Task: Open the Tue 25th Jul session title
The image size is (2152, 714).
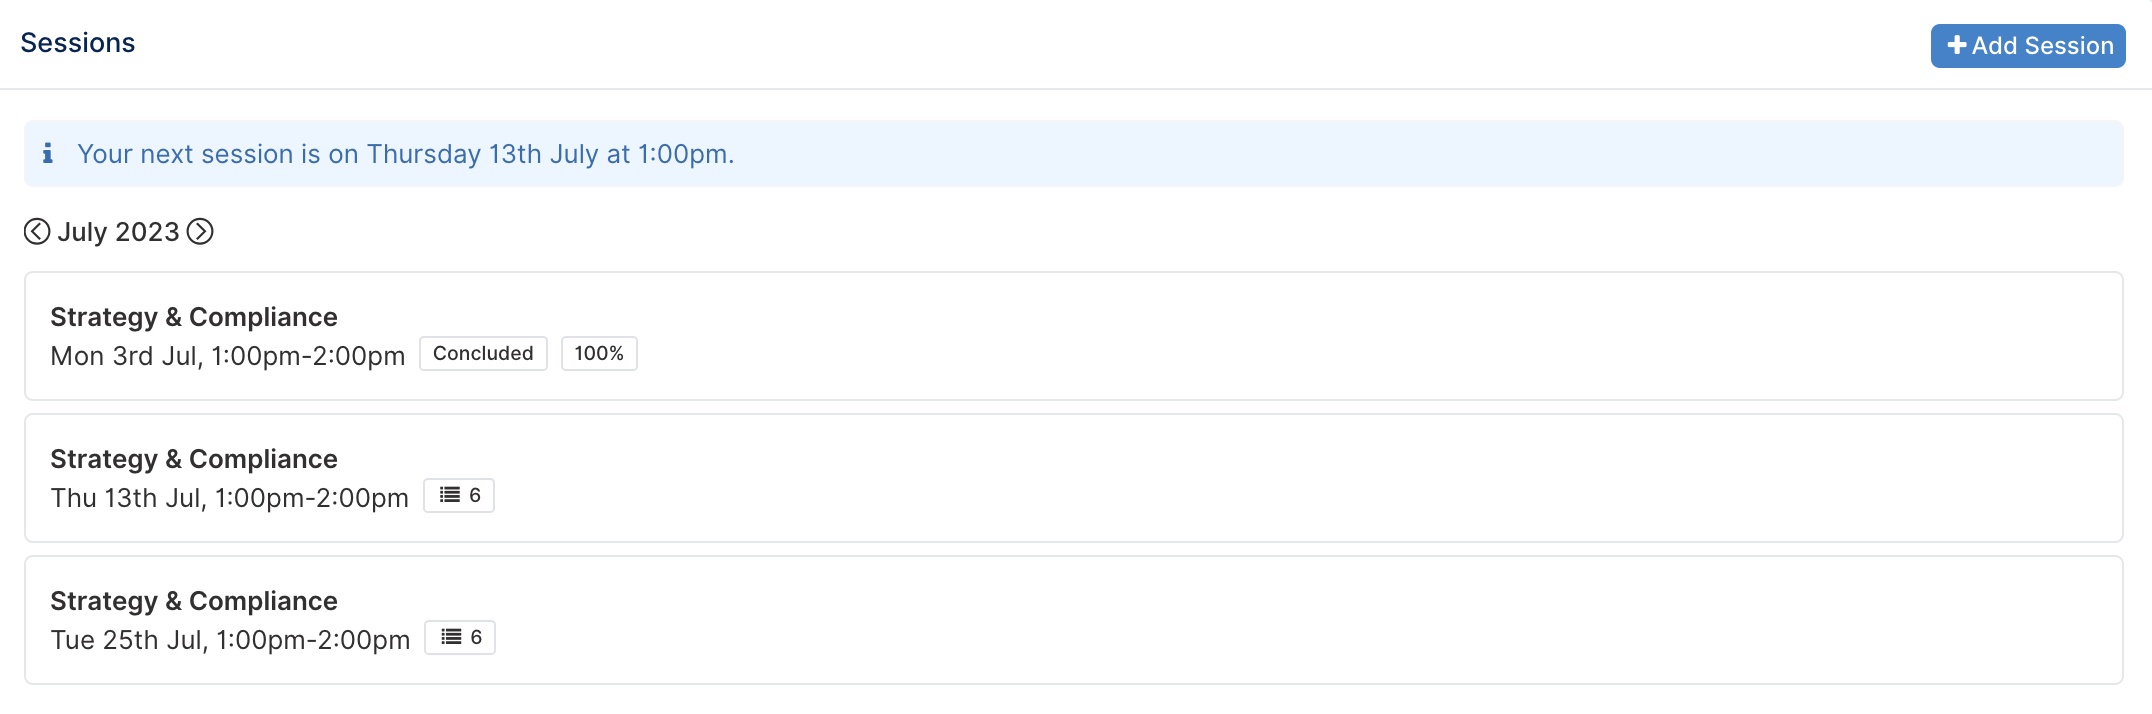Action: coord(194,601)
